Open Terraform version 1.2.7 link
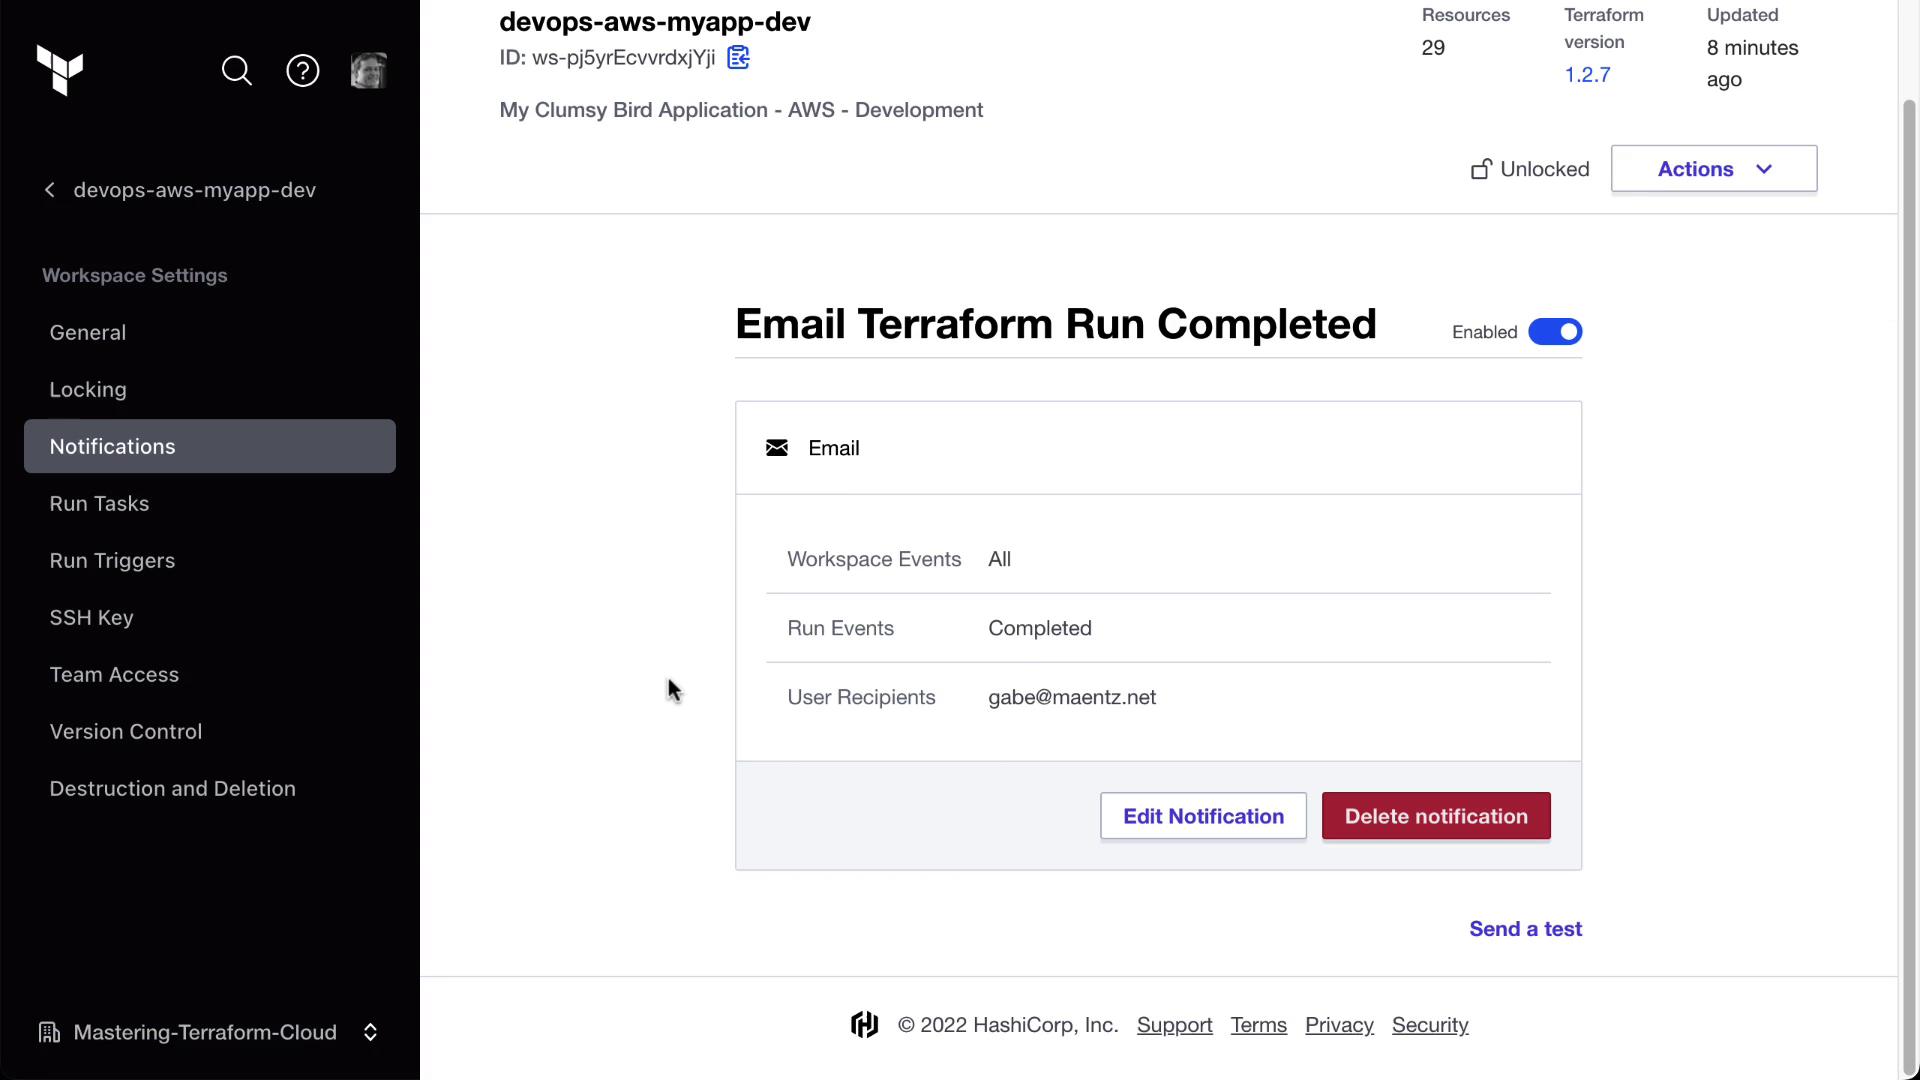Viewport: 1920px width, 1080px height. tap(1587, 75)
